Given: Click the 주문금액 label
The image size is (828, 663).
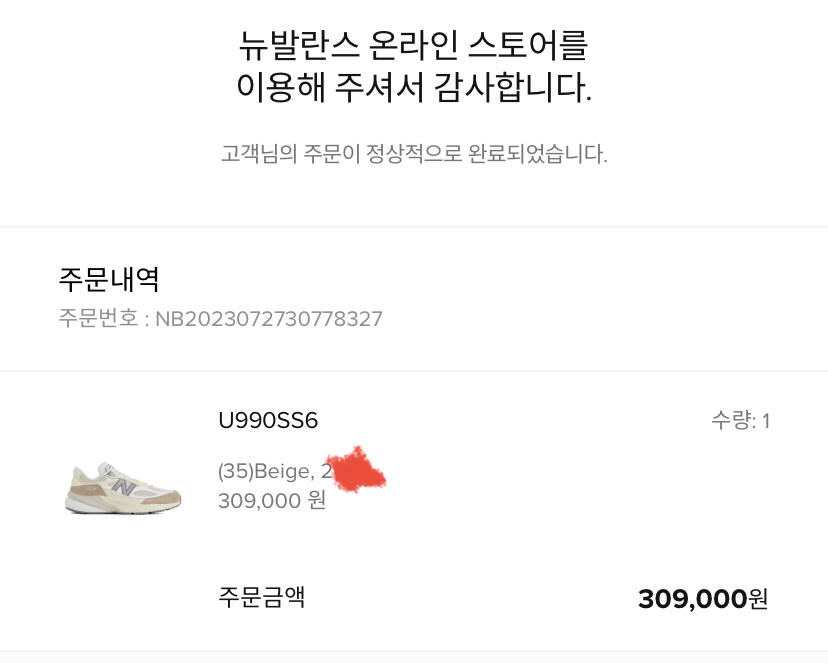Looking at the screenshot, I should click(x=261, y=598).
